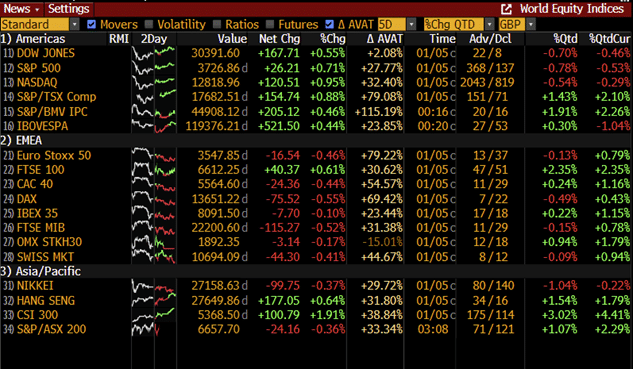Toggle the Volatility checkbox
This screenshot has width=633, height=369.
click(x=149, y=24)
